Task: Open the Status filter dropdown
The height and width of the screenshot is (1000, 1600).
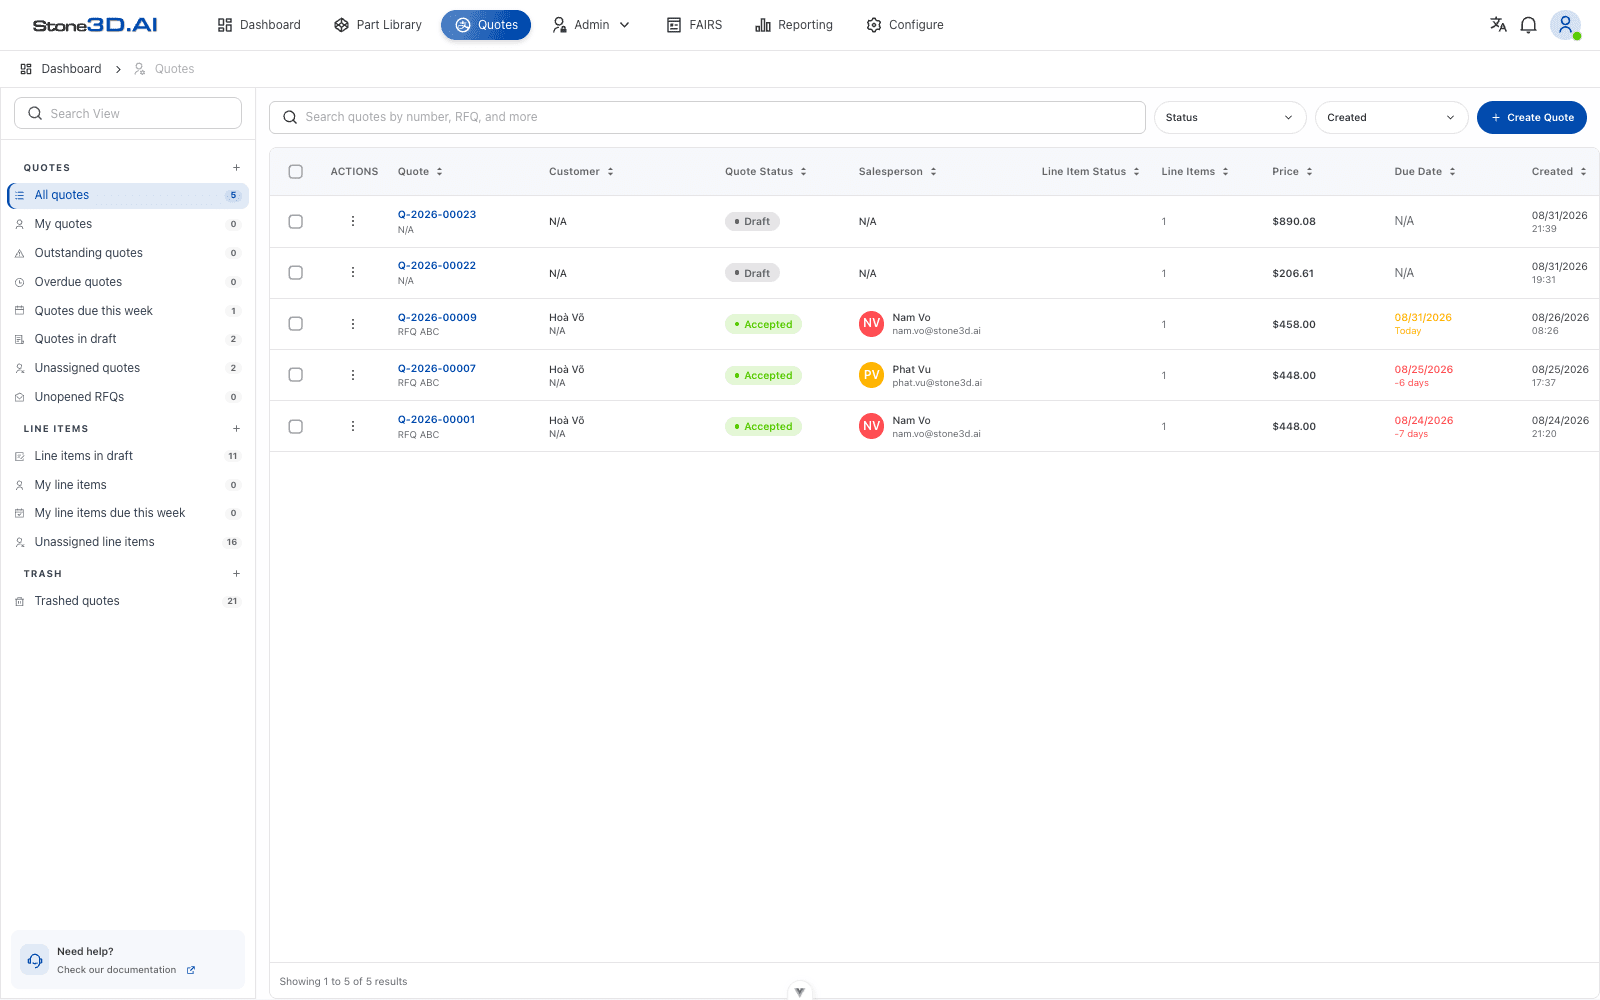Action: 1230,117
